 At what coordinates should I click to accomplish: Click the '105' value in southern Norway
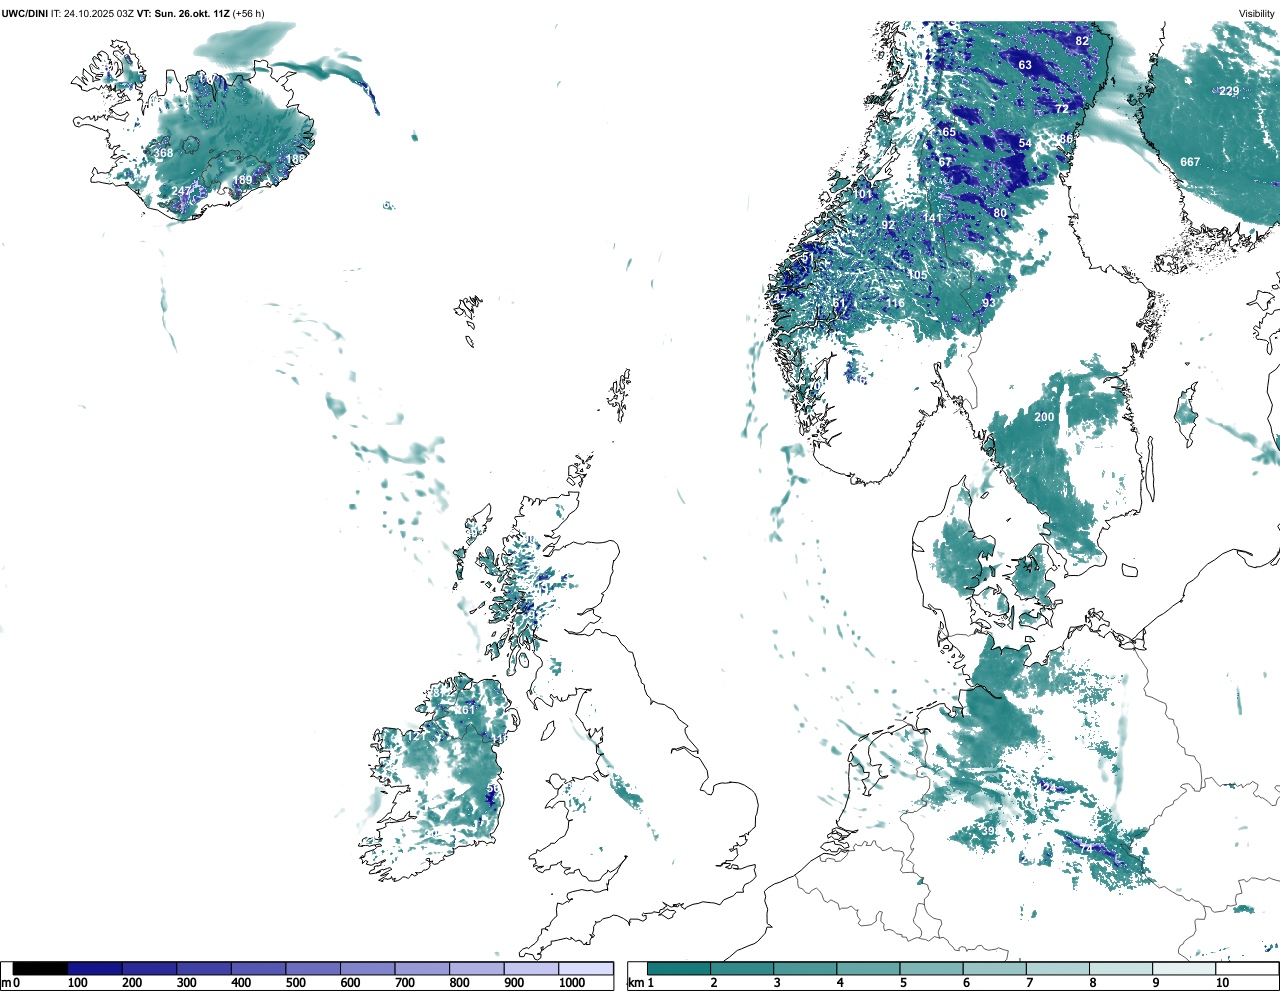(x=917, y=275)
